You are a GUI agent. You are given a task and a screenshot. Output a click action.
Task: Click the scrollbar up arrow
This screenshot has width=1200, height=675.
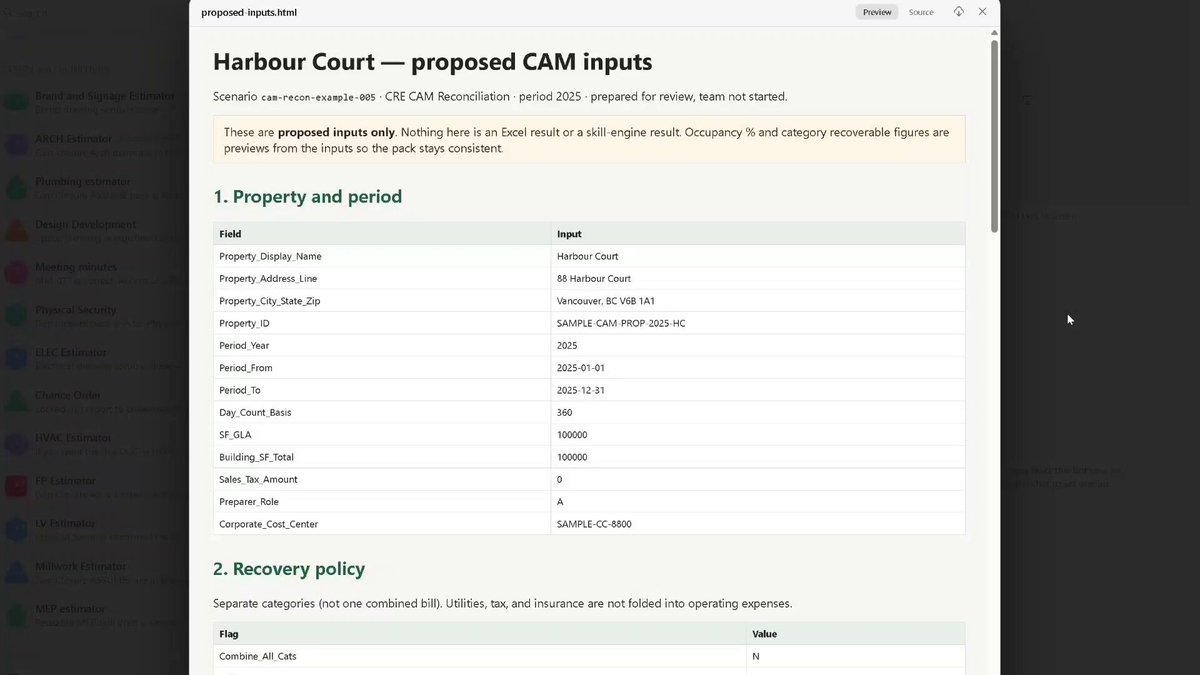pos(994,33)
